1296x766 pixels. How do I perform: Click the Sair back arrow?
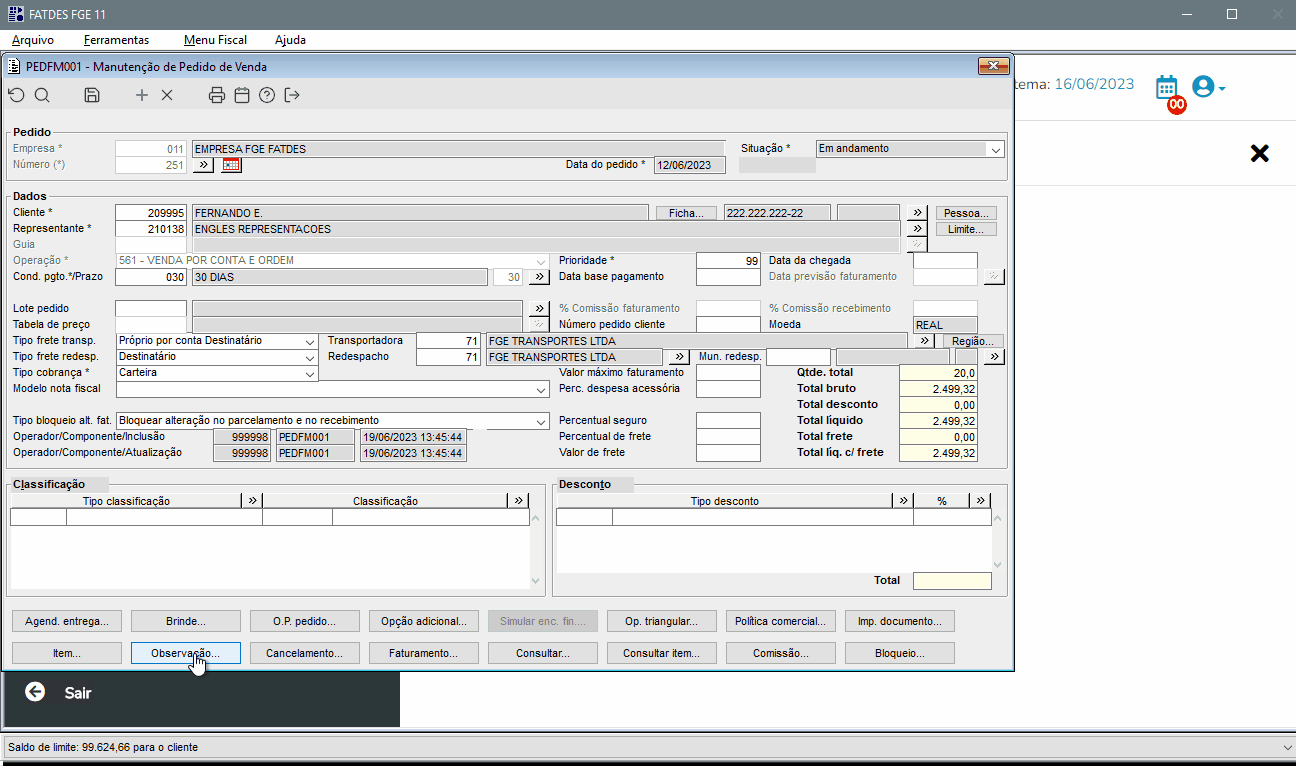[x=36, y=692]
